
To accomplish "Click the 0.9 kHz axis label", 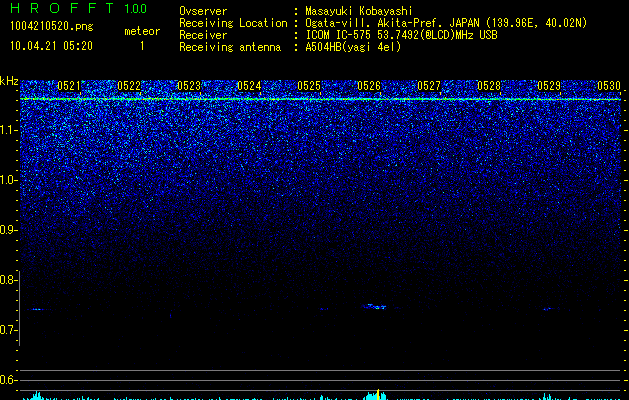I will click(8, 229).
